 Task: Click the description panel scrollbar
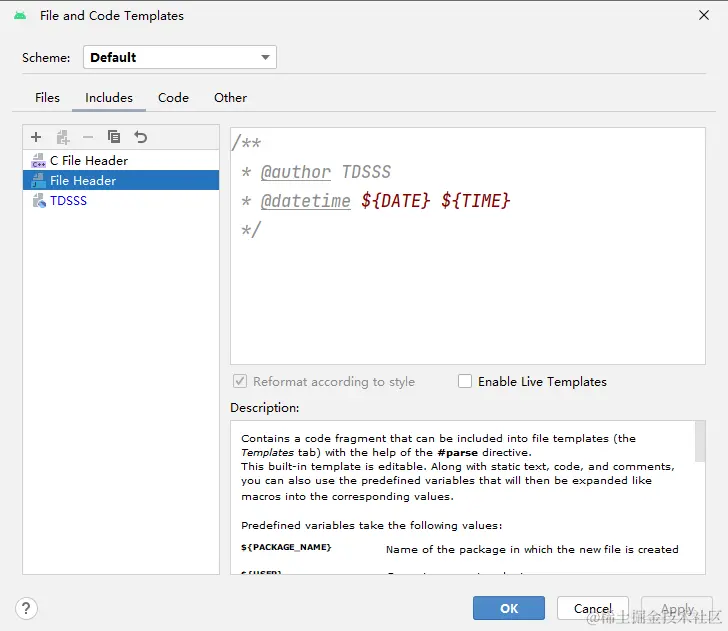click(x=700, y=442)
